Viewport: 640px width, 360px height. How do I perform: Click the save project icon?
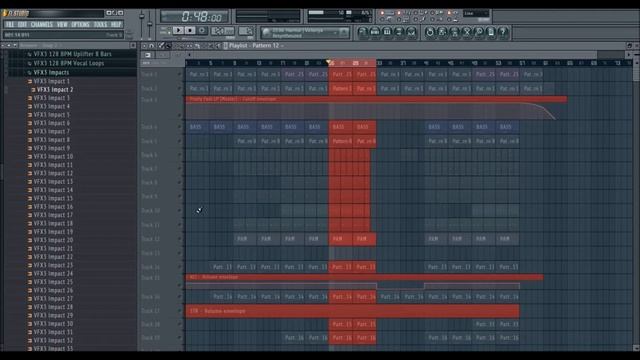[442, 32]
